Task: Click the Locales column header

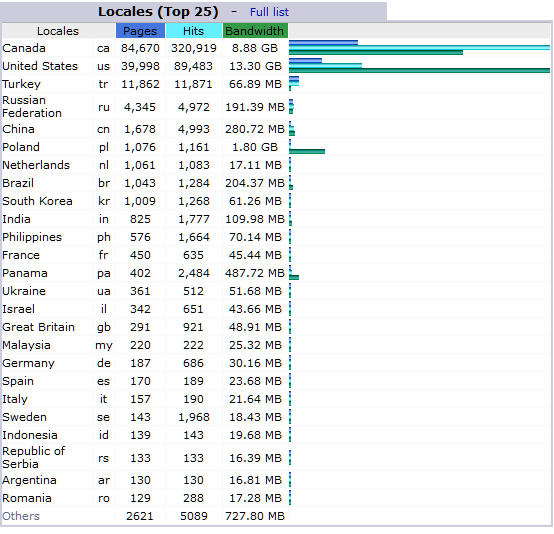Action: pos(58,31)
